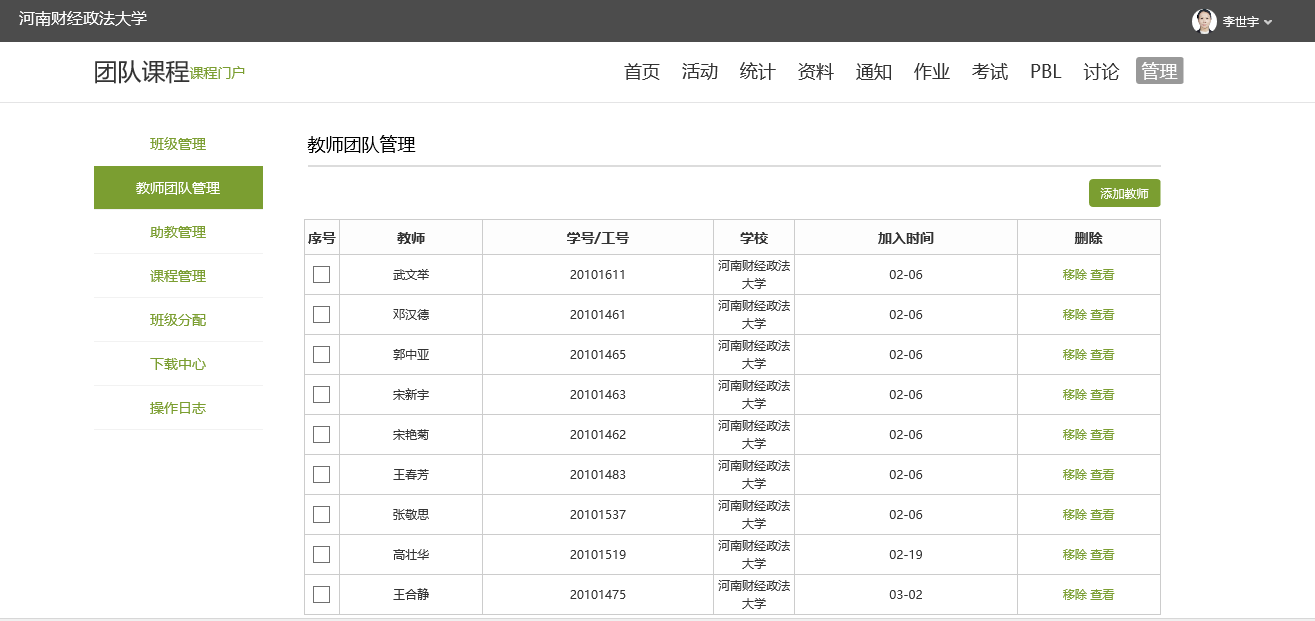The height and width of the screenshot is (621, 1315).
Task: Select the 管理 navigation item
Action: point(1159,71)
